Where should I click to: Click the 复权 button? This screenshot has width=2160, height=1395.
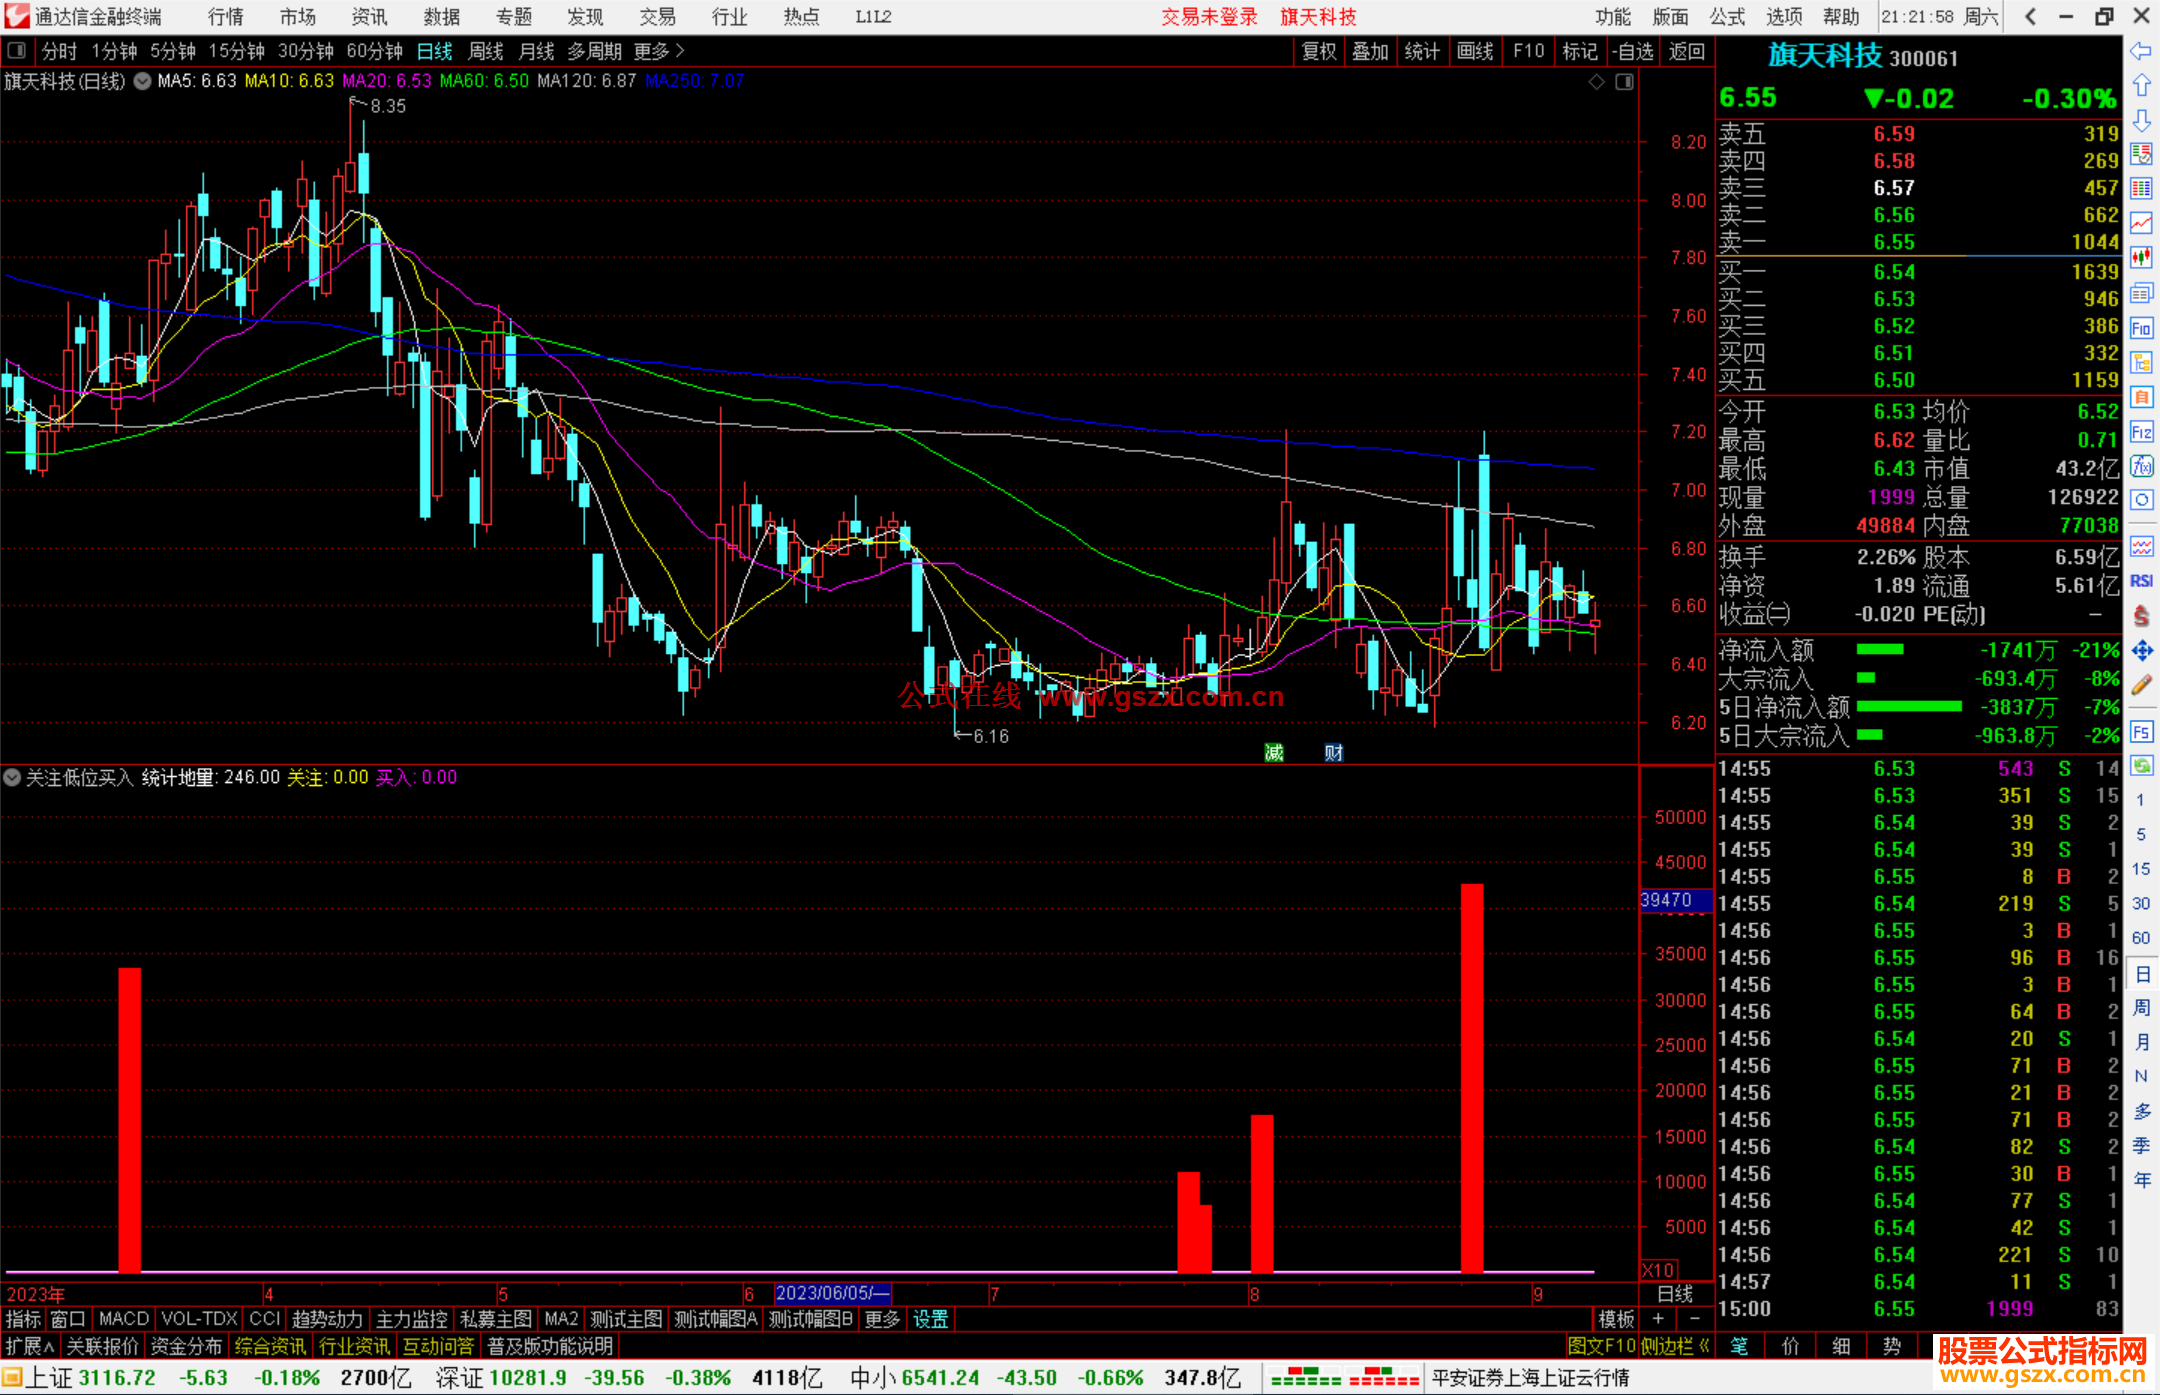pyautogui.click(x=1319, y=51)
